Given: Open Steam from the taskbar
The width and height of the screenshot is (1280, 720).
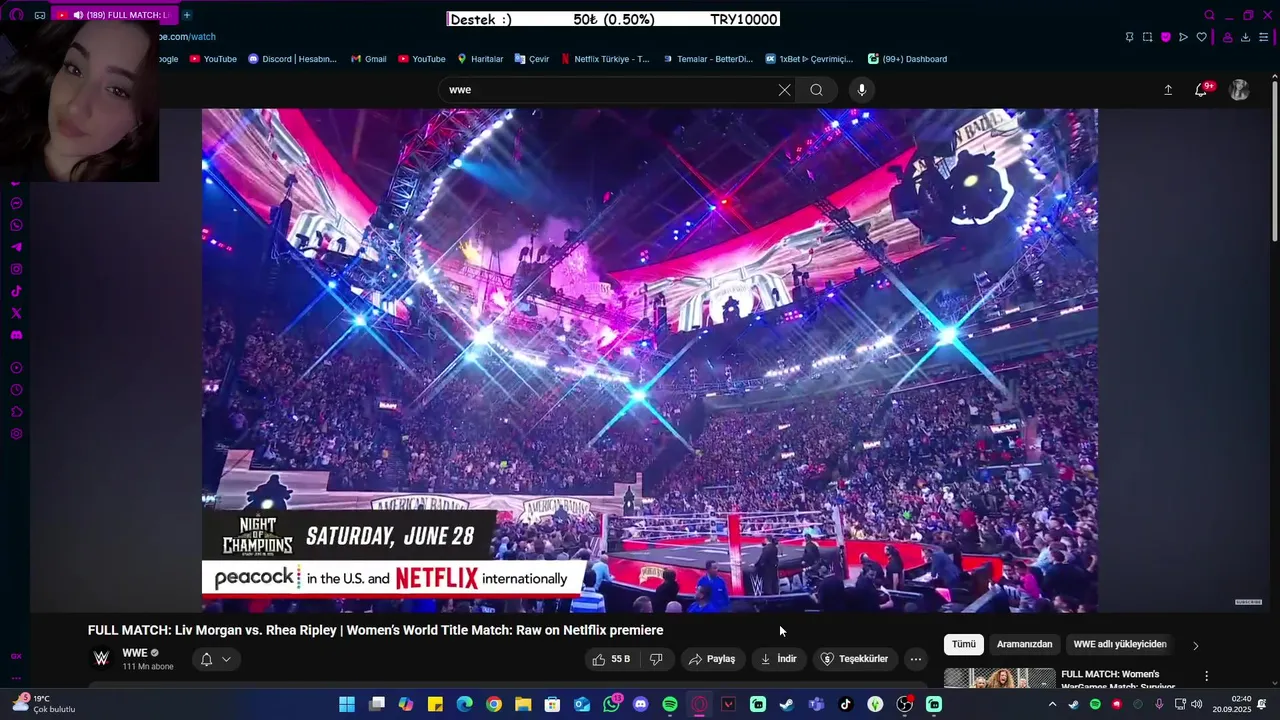Looking at the screenshot, I should [x=787, y=705].
